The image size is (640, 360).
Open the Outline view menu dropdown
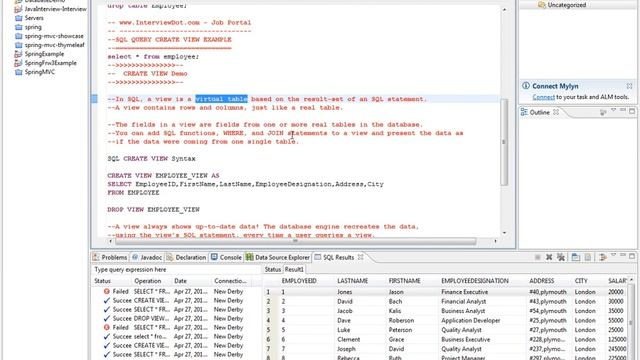click(613, 111)
